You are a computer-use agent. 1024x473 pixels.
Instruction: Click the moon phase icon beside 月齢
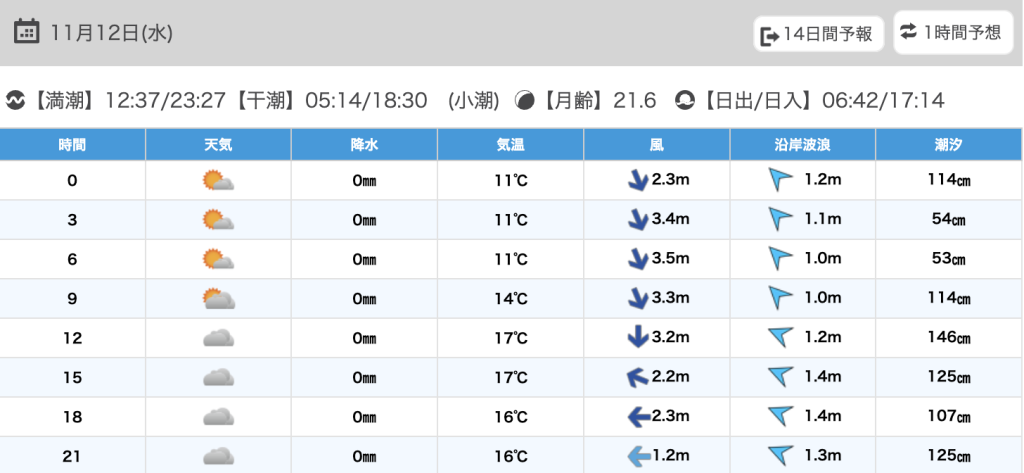[524, 100]
